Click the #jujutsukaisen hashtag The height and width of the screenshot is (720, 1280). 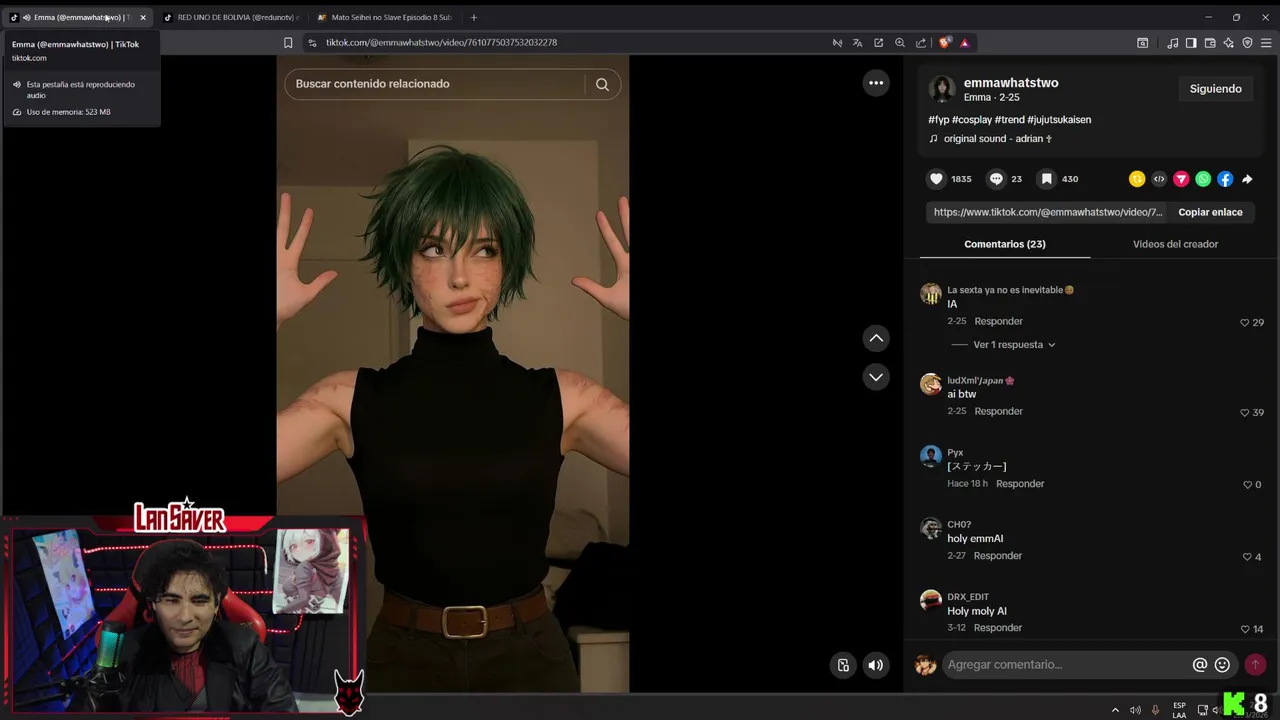tap(1059, 120)
